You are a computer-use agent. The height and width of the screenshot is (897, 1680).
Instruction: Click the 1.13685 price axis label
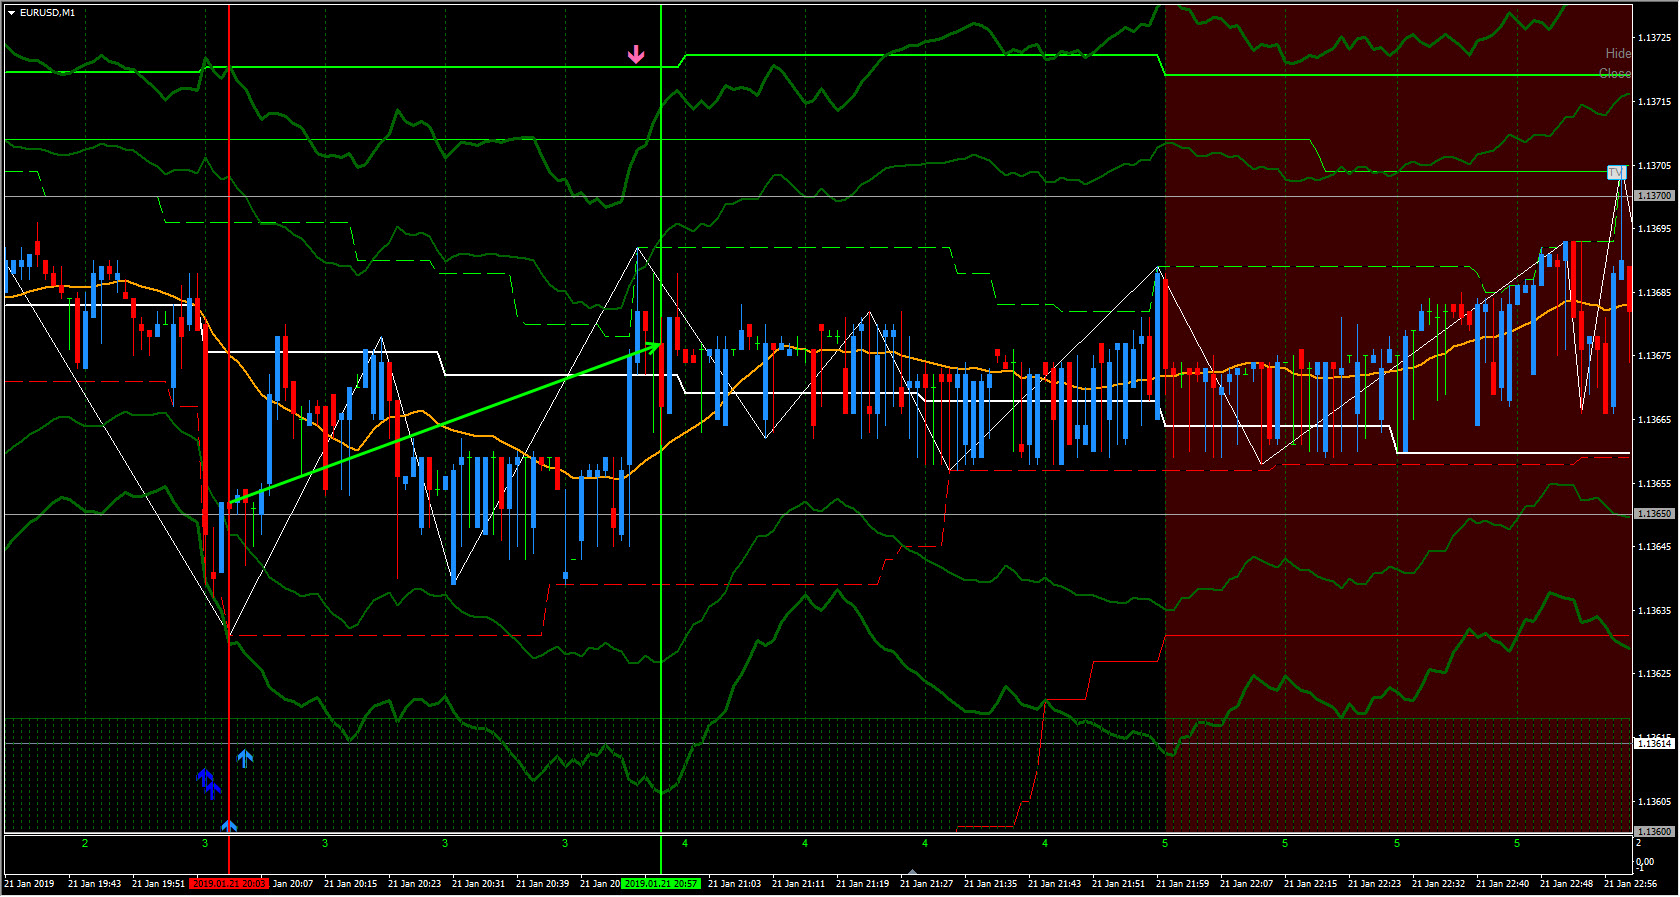click(x=1655, y=293)
